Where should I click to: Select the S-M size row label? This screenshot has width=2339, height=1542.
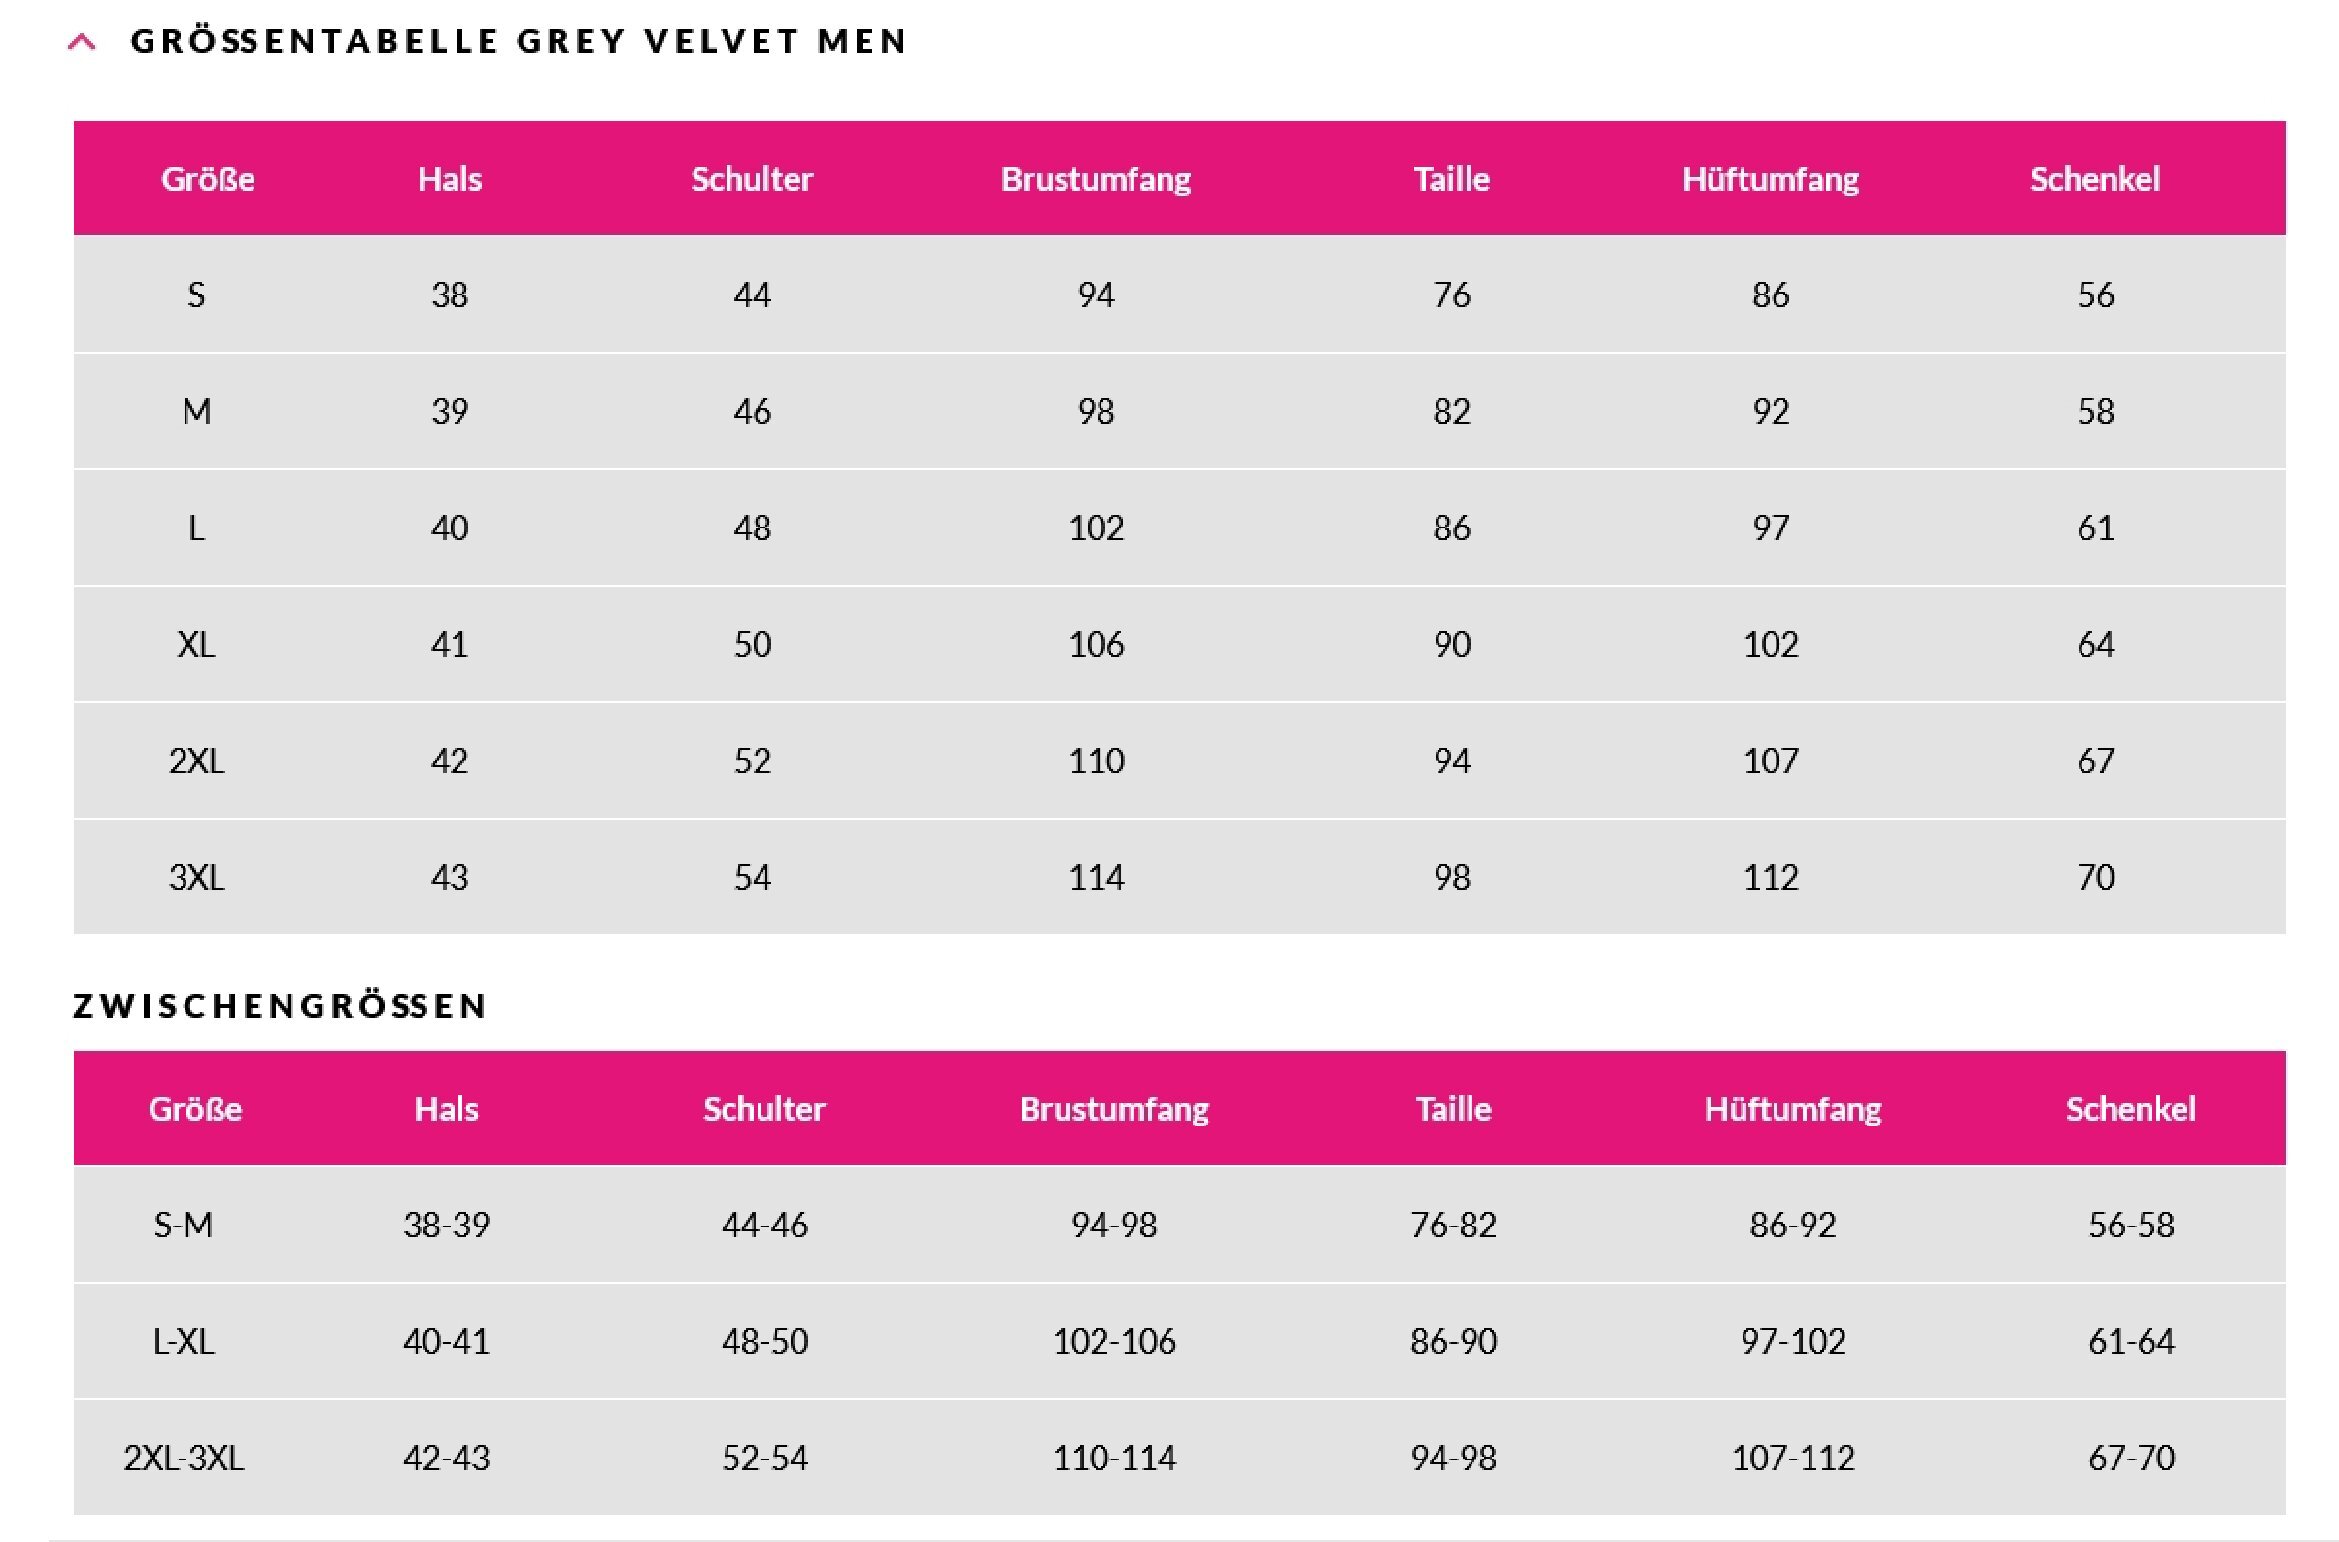183,1225
